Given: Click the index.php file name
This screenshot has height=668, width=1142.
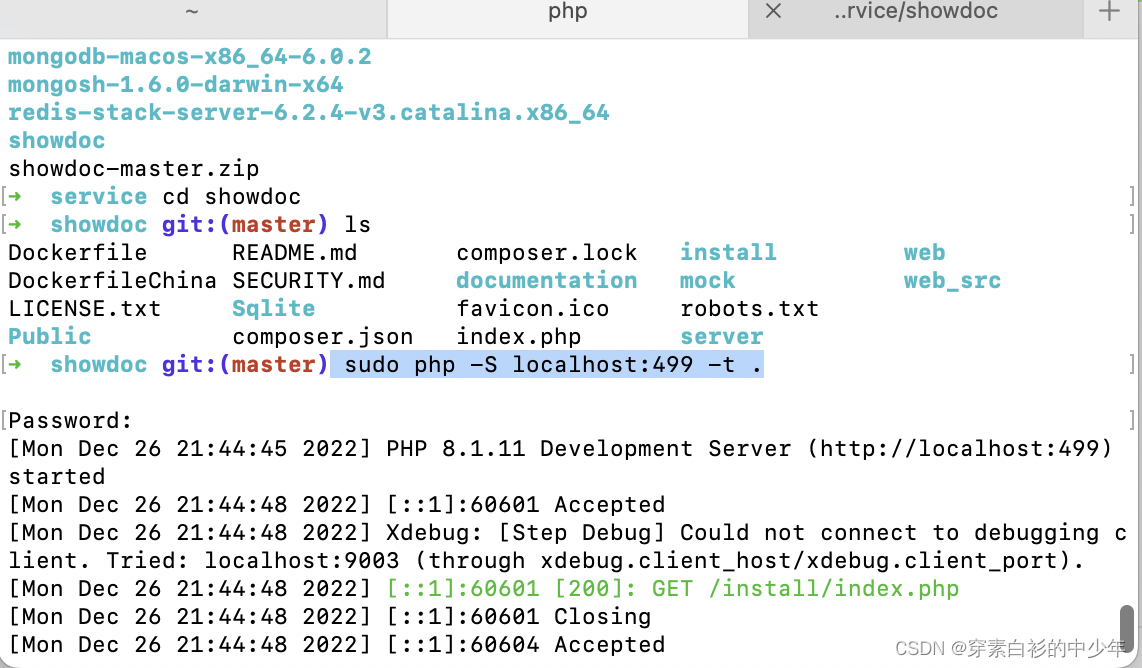Looking at the screenshot, I should click(x=518, y=336).
